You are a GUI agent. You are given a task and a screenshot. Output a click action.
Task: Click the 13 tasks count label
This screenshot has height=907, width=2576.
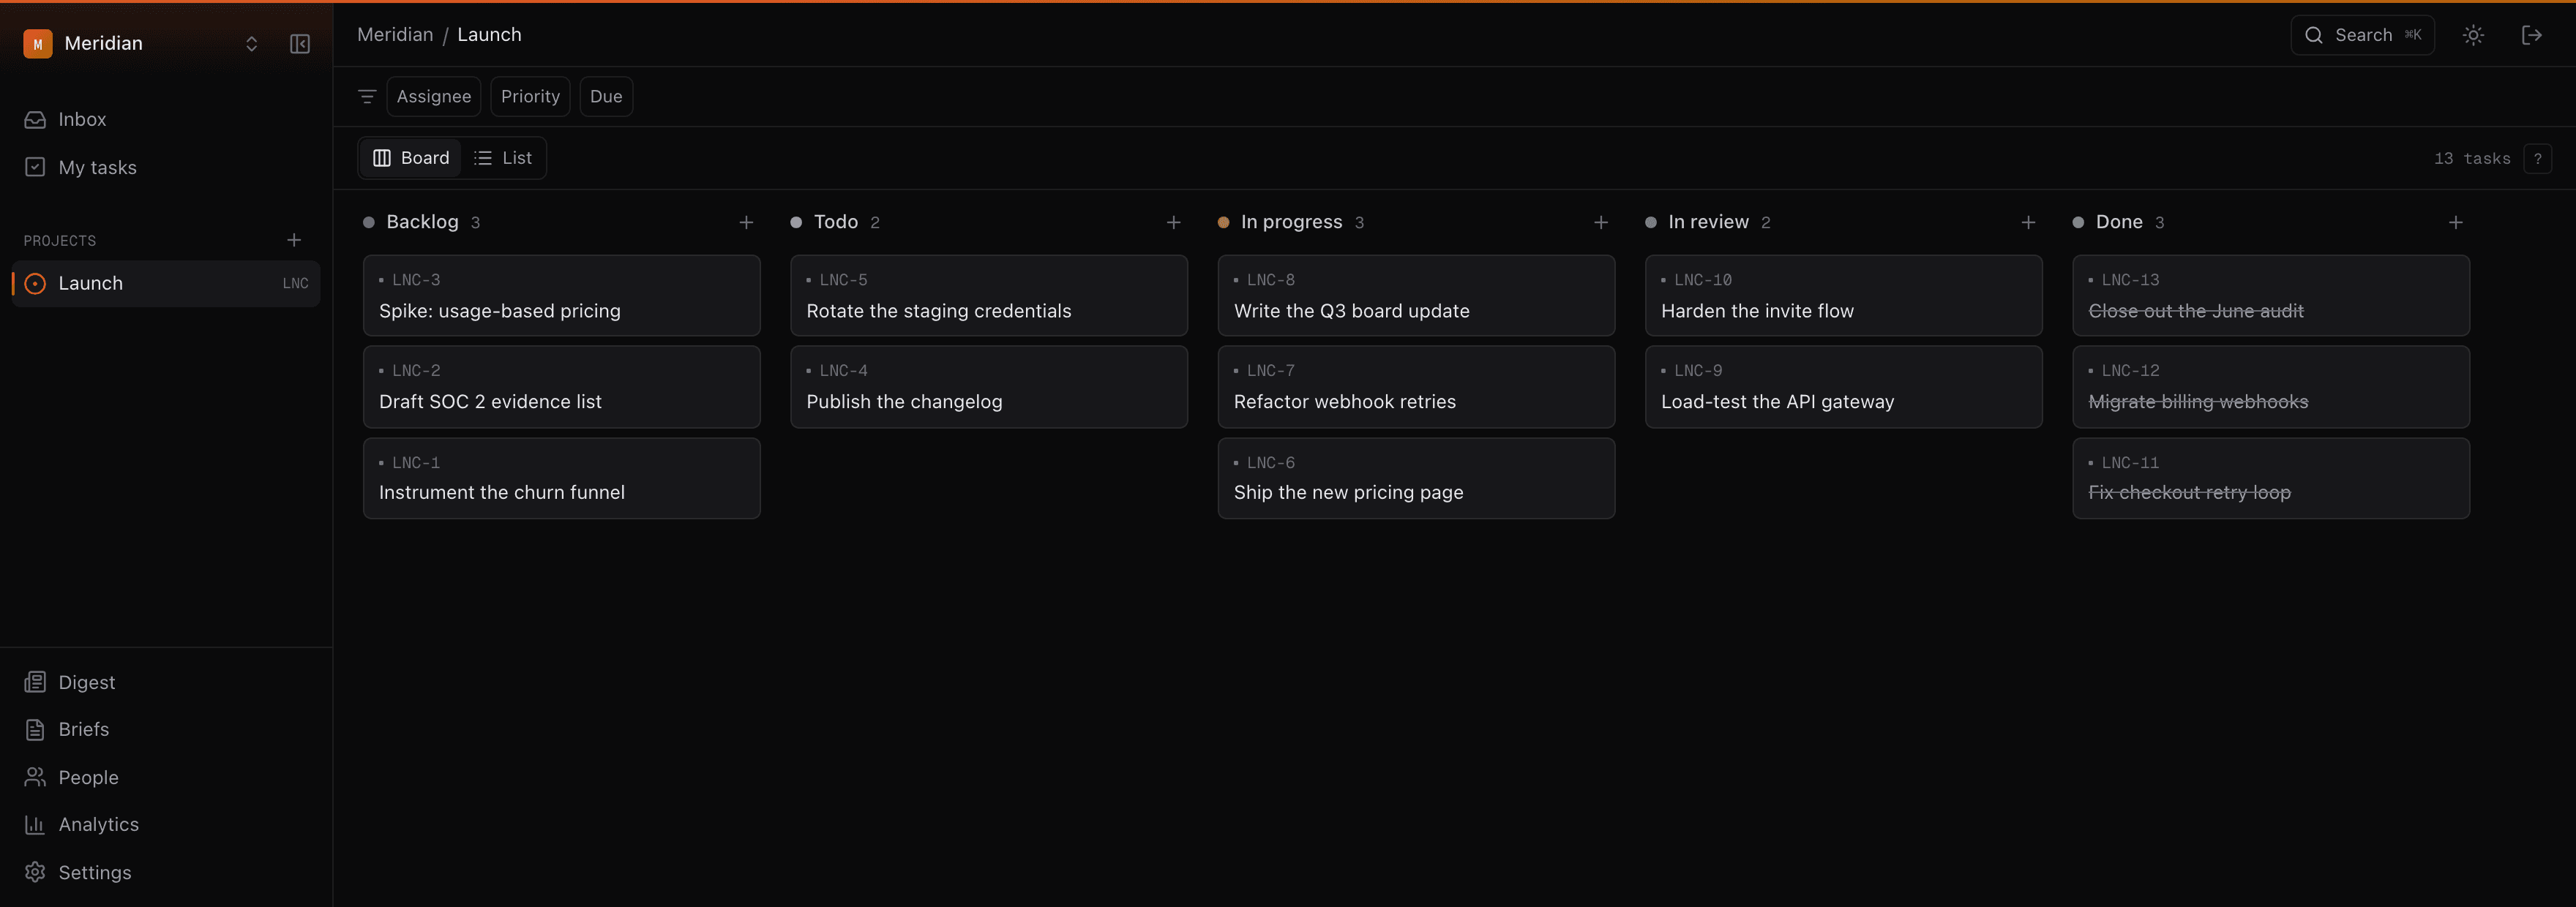(x=2472, y=159)
